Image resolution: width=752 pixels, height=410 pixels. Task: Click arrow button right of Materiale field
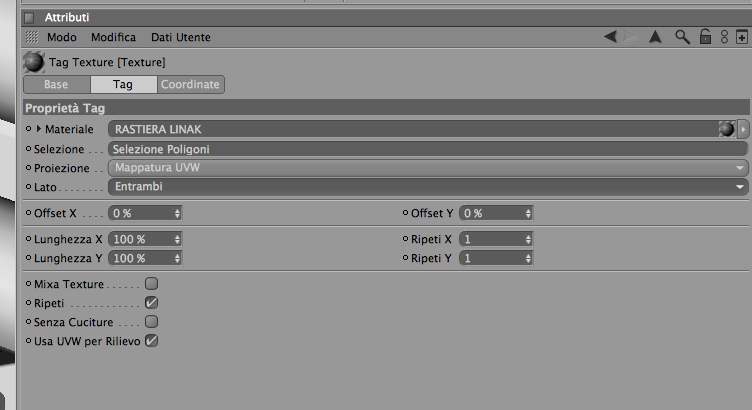click(743, 129)
